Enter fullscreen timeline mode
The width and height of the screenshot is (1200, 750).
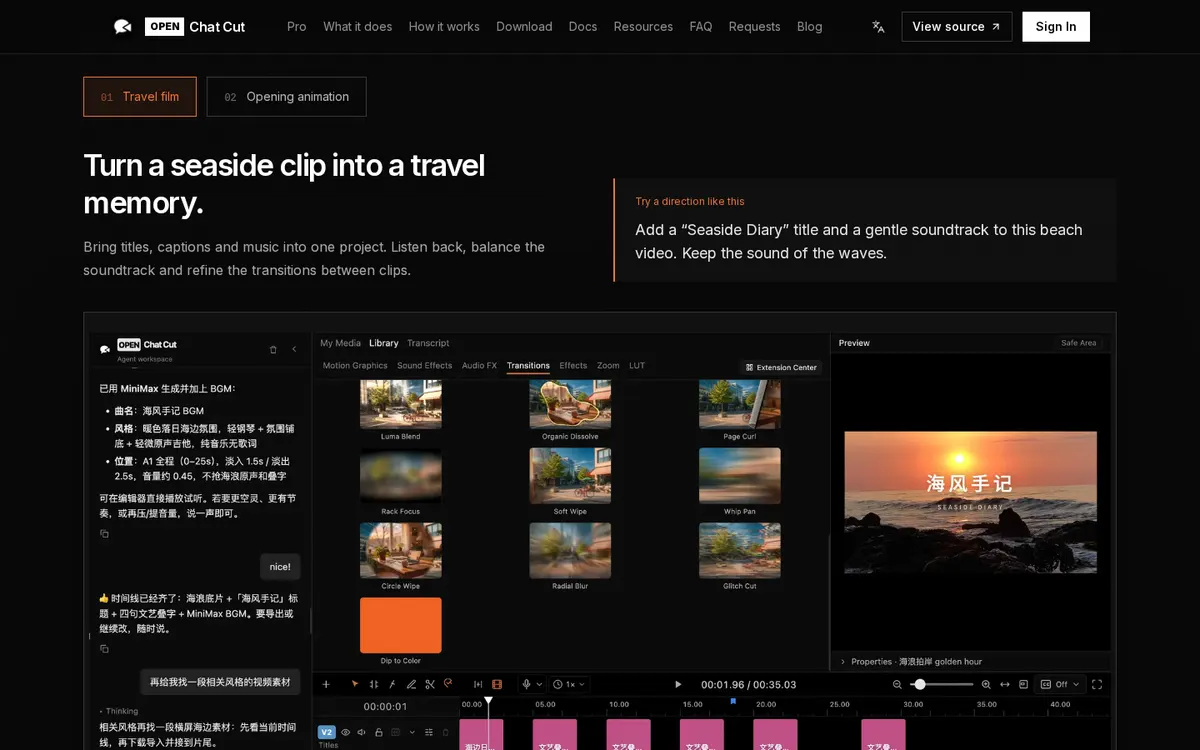pyautogui.click(x=1097, y=684)
